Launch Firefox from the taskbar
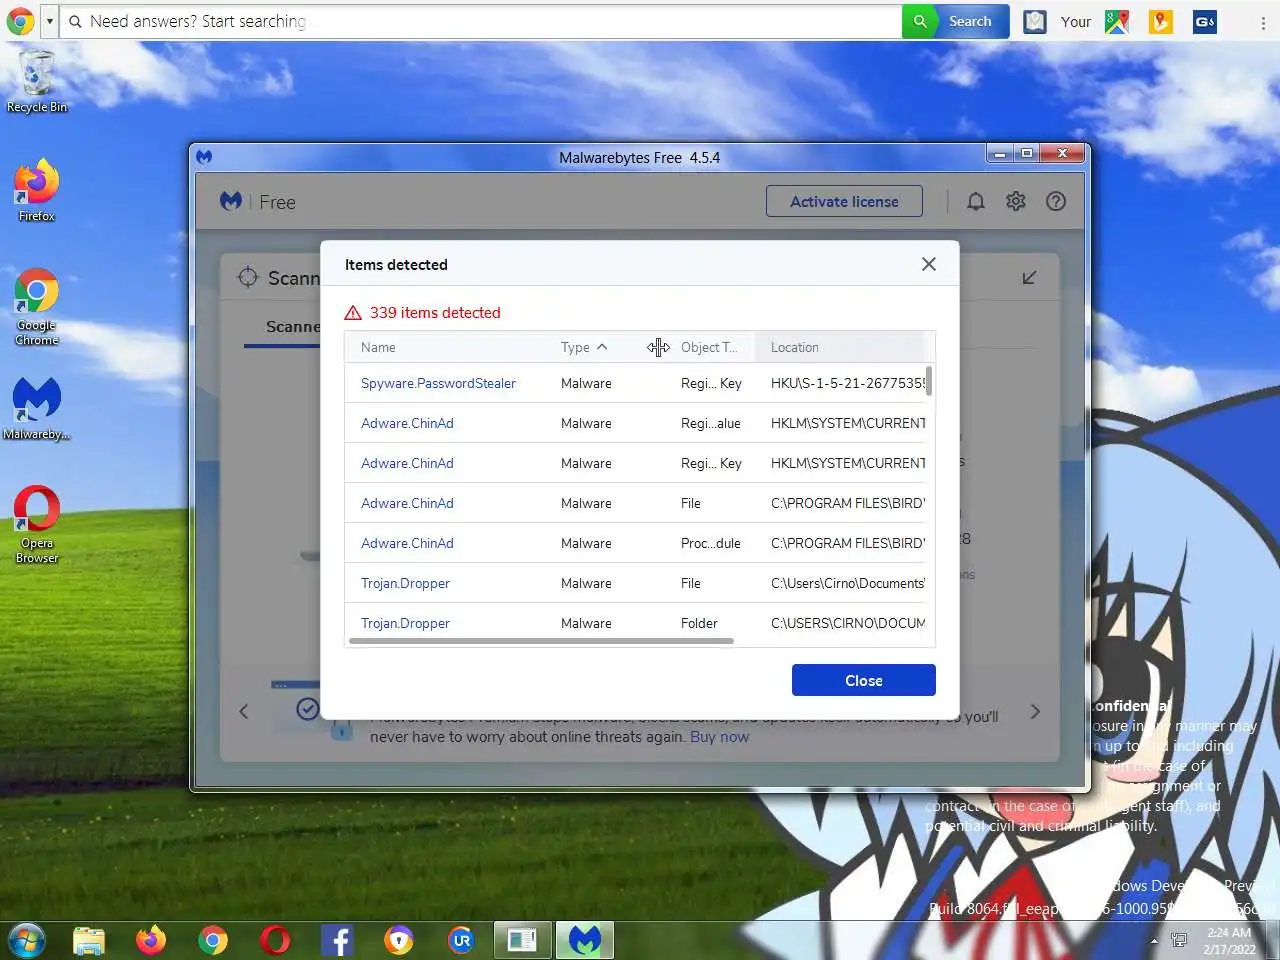Viewport: 1280px width, 960px height. coord(151,940)
